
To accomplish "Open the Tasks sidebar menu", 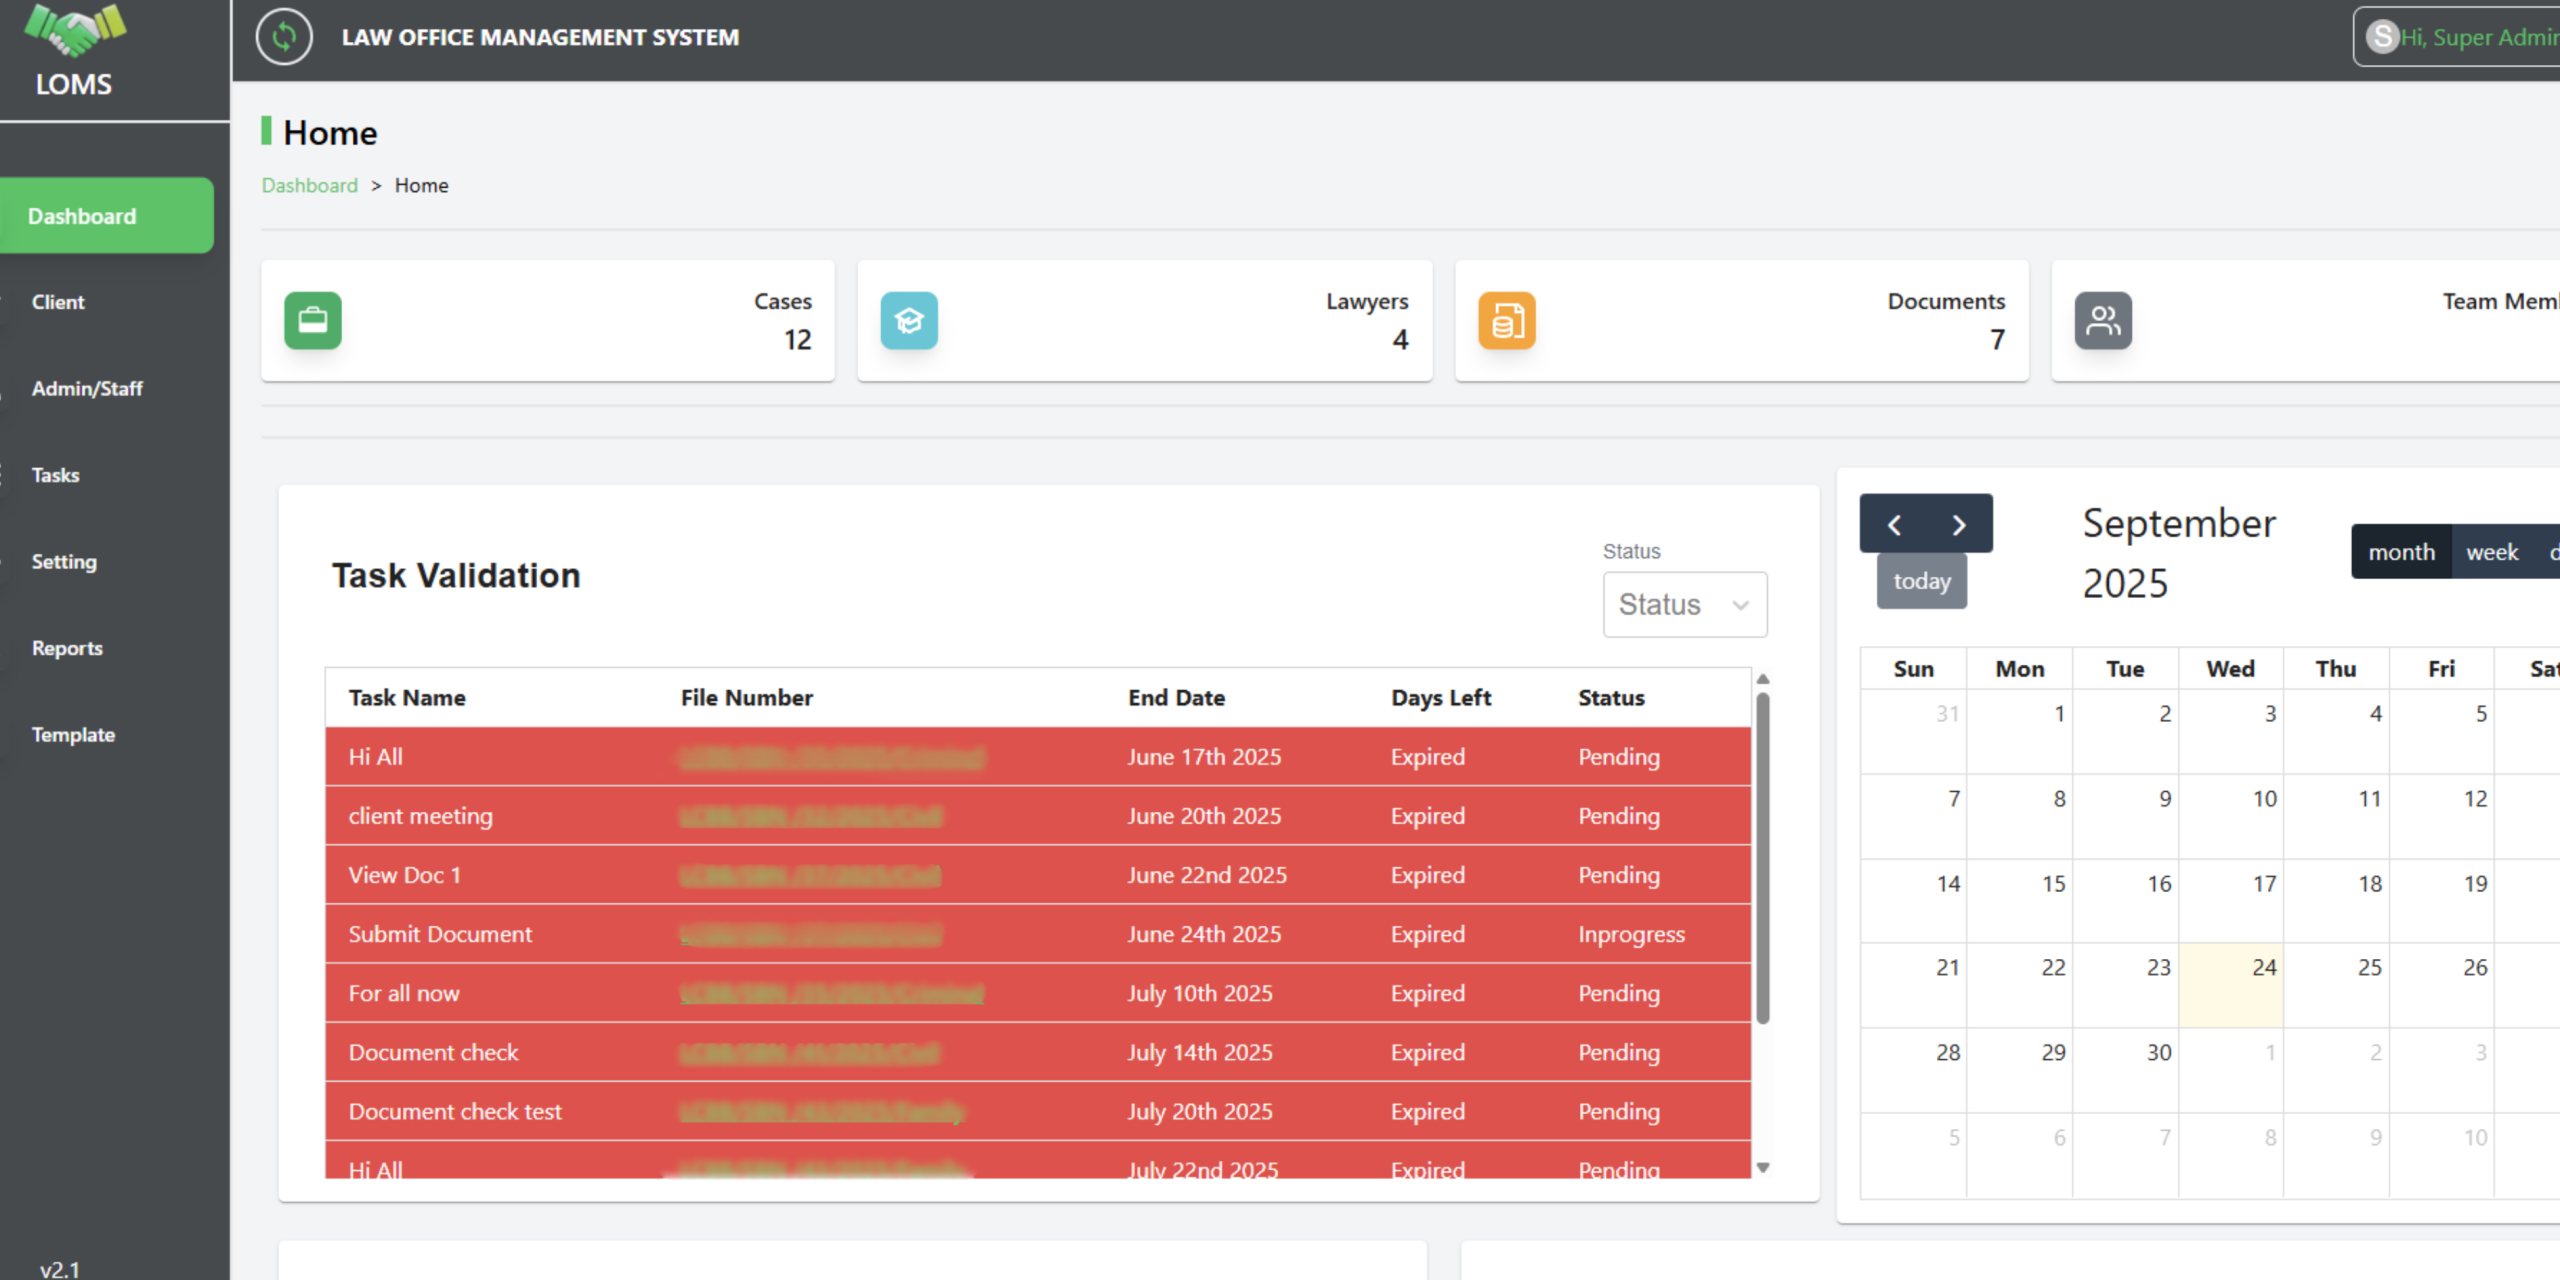I will click(56, 475).
